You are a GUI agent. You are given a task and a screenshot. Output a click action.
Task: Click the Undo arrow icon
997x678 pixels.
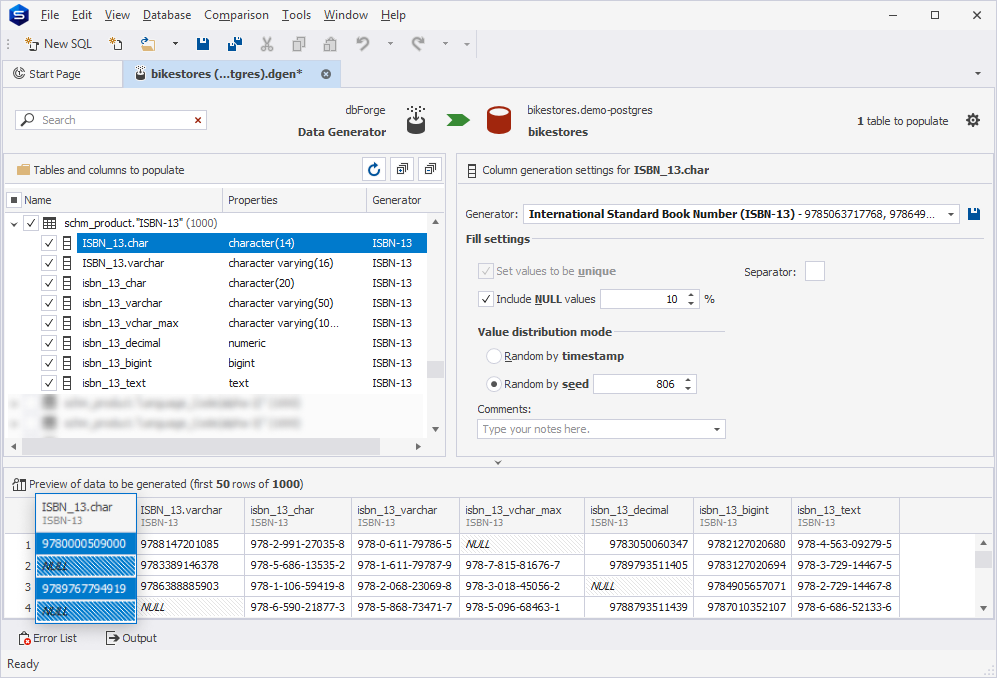click(362, 44)
